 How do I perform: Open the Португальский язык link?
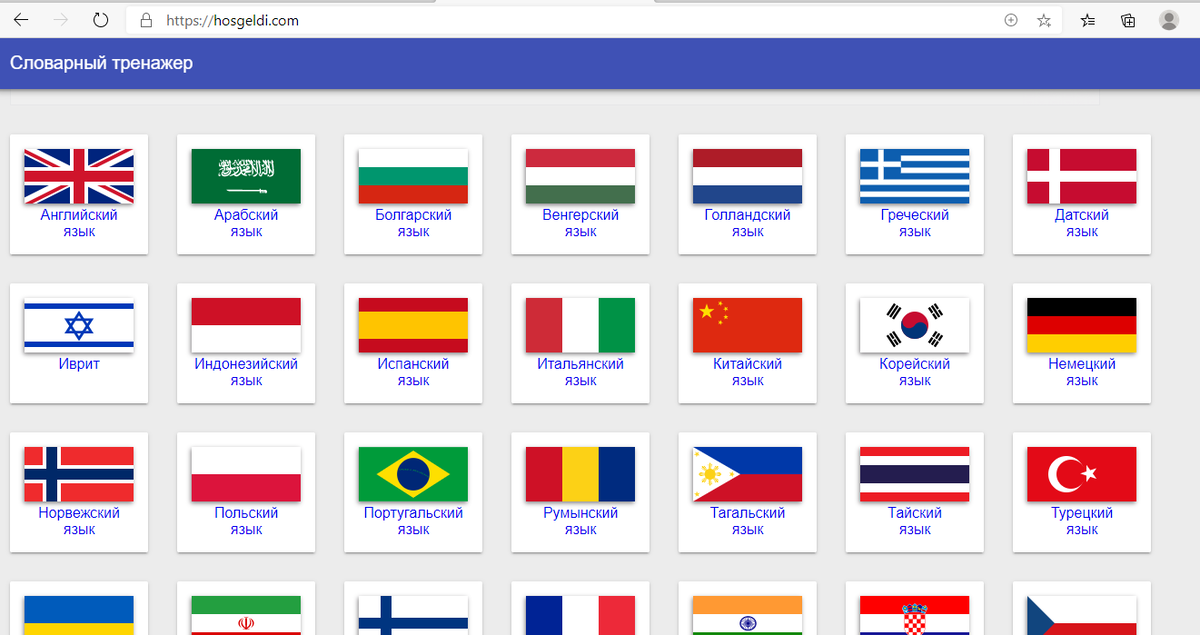(413, 521)
